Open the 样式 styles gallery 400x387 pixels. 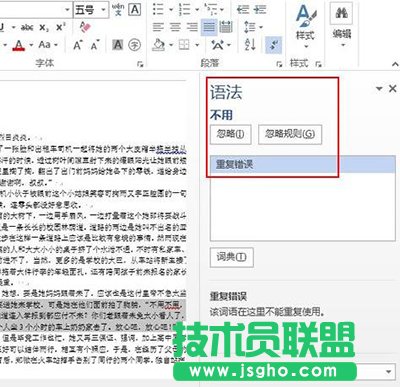305,27
